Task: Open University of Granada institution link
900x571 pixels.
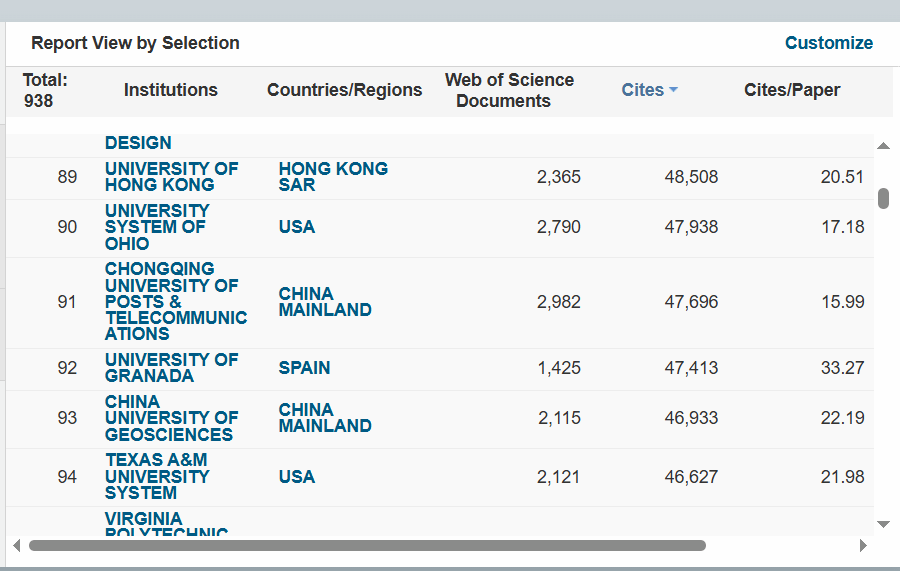Action: click(x=171, y=368)
